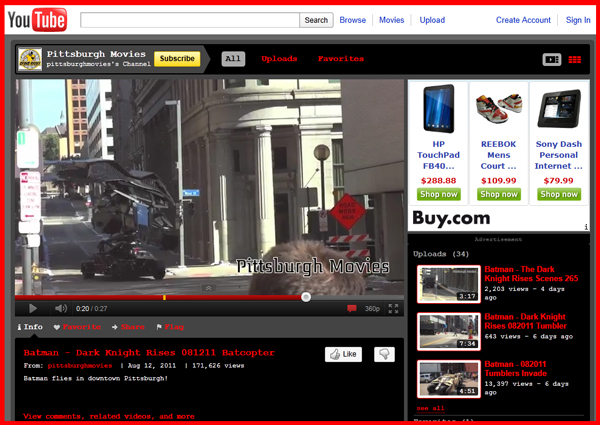This screenshot has width=600, height=425.
Task: Click the Pittsburgh Movies channel avatar
Action: 30,59
